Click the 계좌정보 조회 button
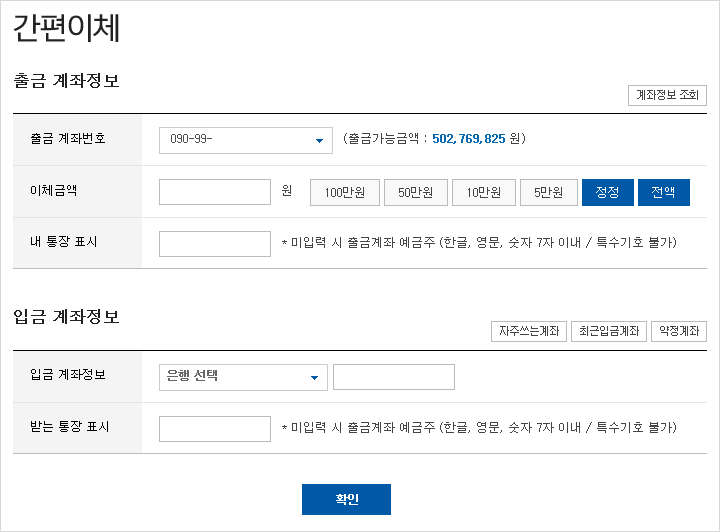This screenshot has height=532, width=720. [x=667, y=95]
